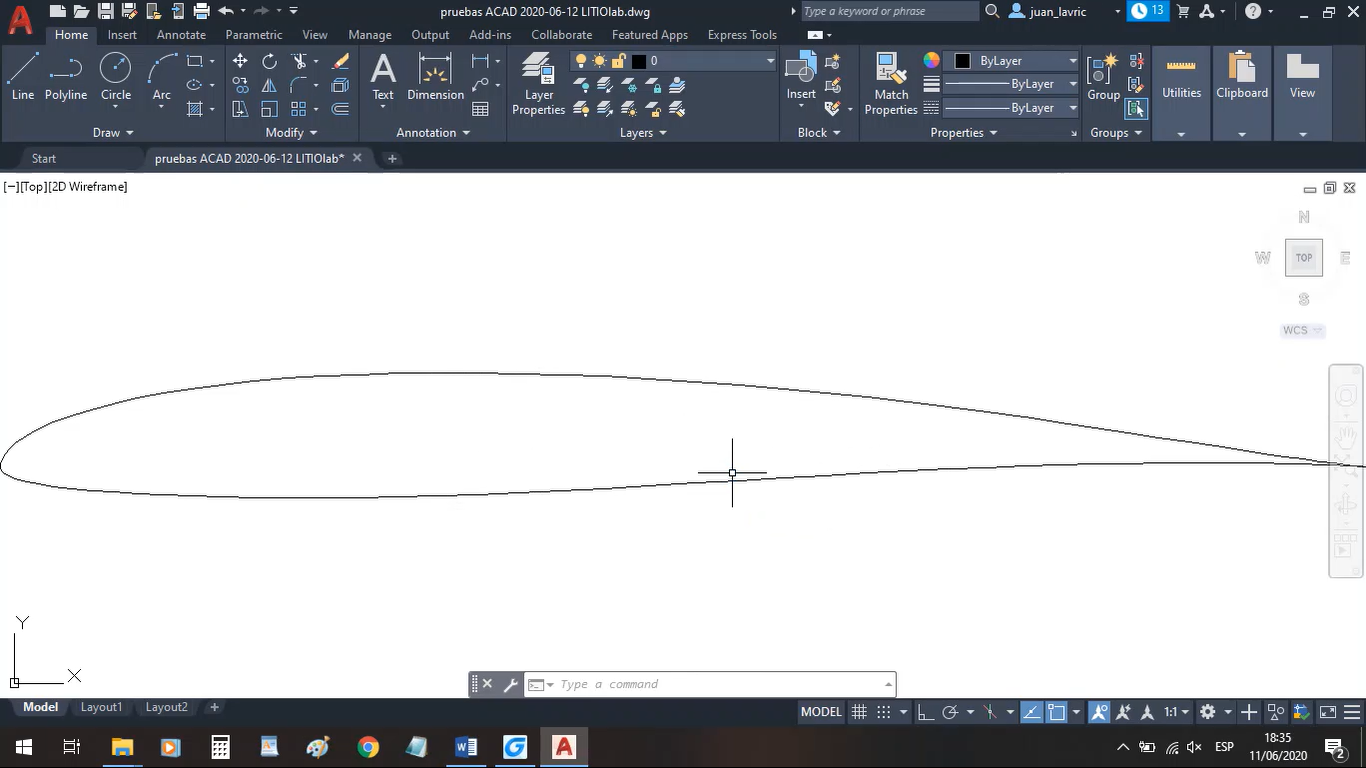Click the MODEL space button

[821, 712]
